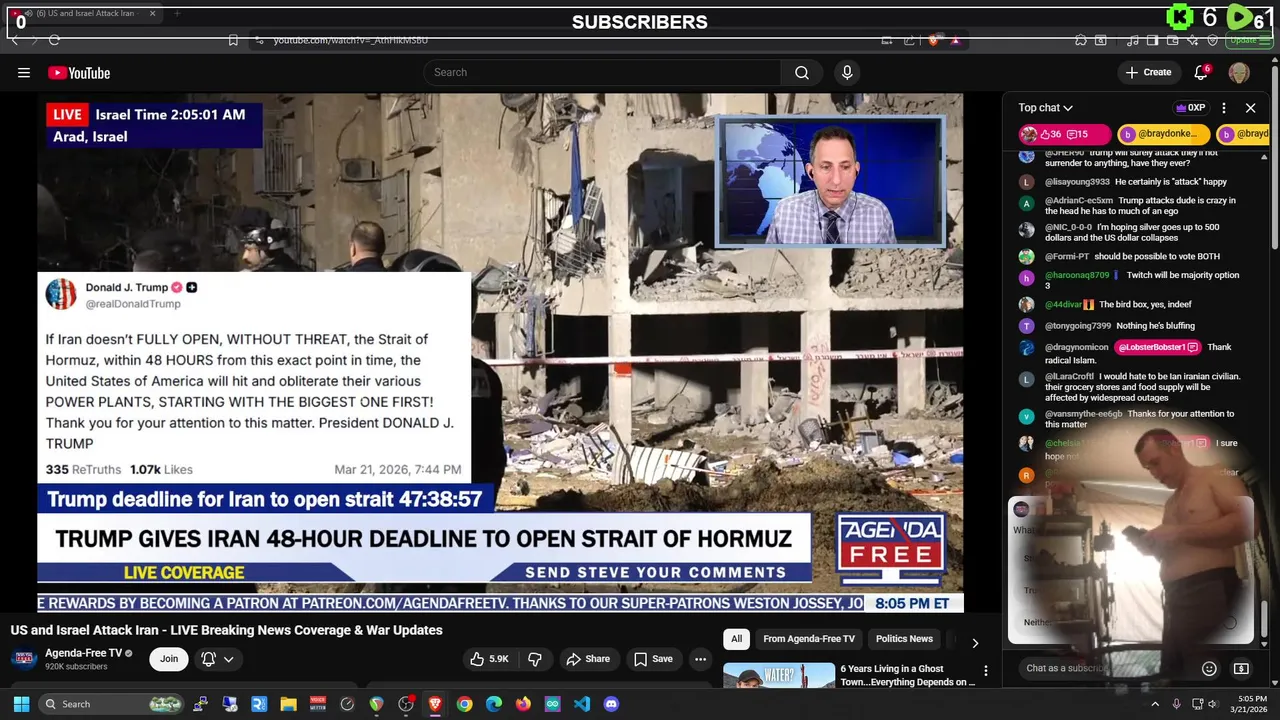Save the video to a playlist
Image resolution: width=1280 pixels, height=720 pixels.
point(653,659)
